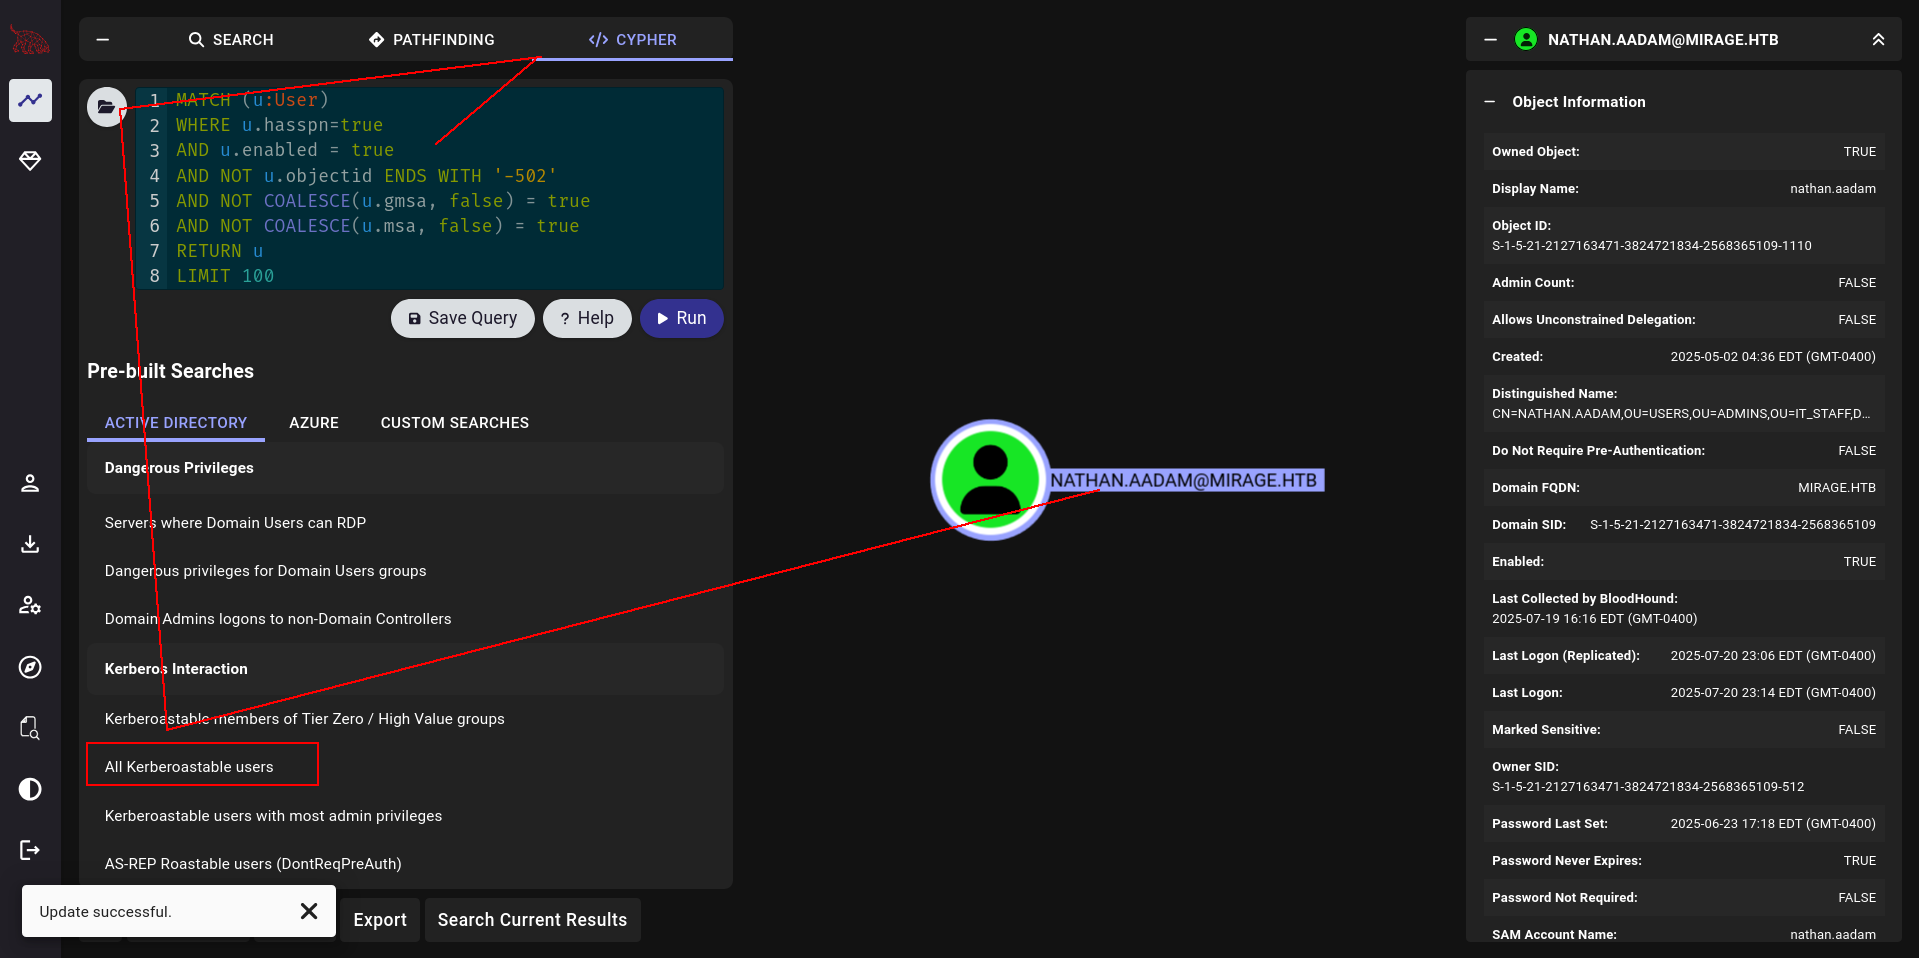Click the download collectors icon
1919x958 pixels.
click(x=30, y=545)
